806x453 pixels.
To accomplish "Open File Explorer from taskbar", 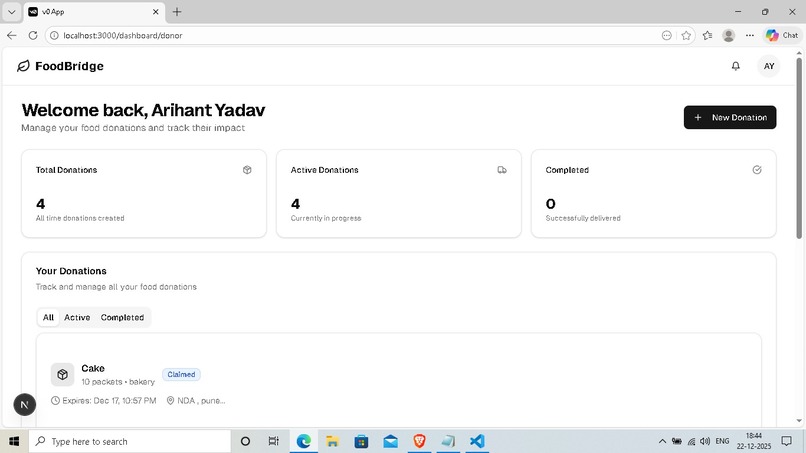I will 332,441.
